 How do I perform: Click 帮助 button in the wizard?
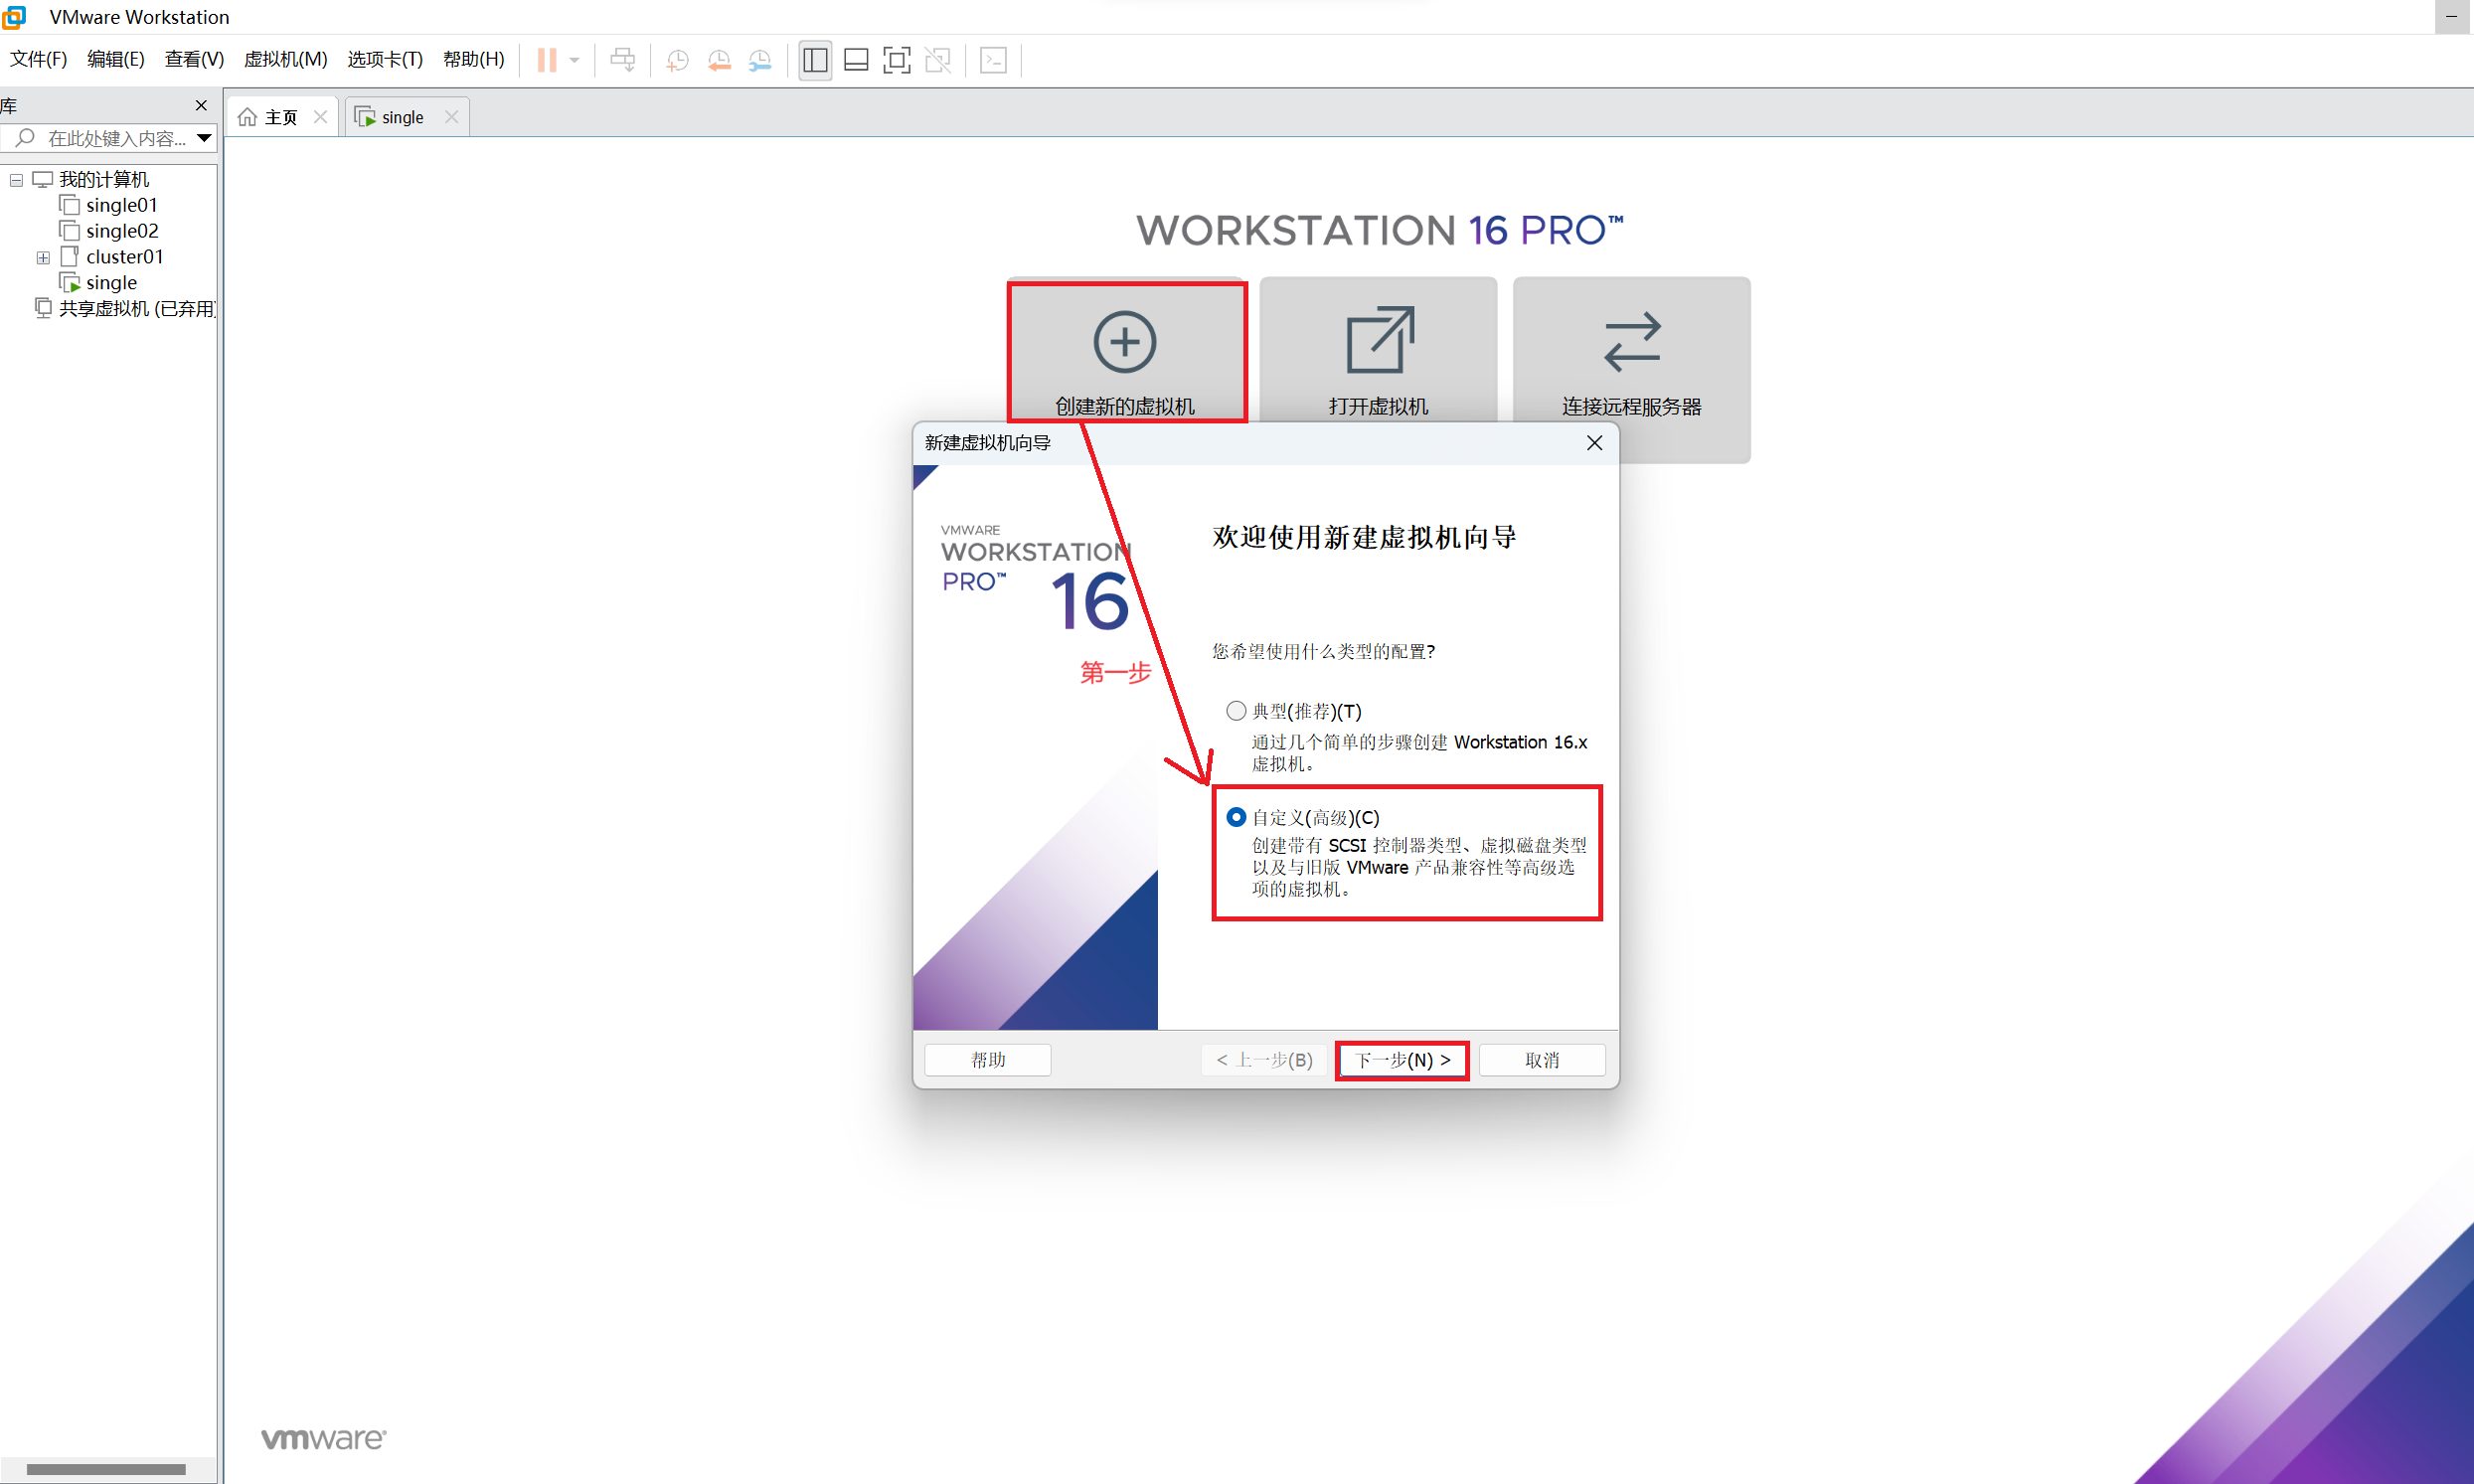988,1060
